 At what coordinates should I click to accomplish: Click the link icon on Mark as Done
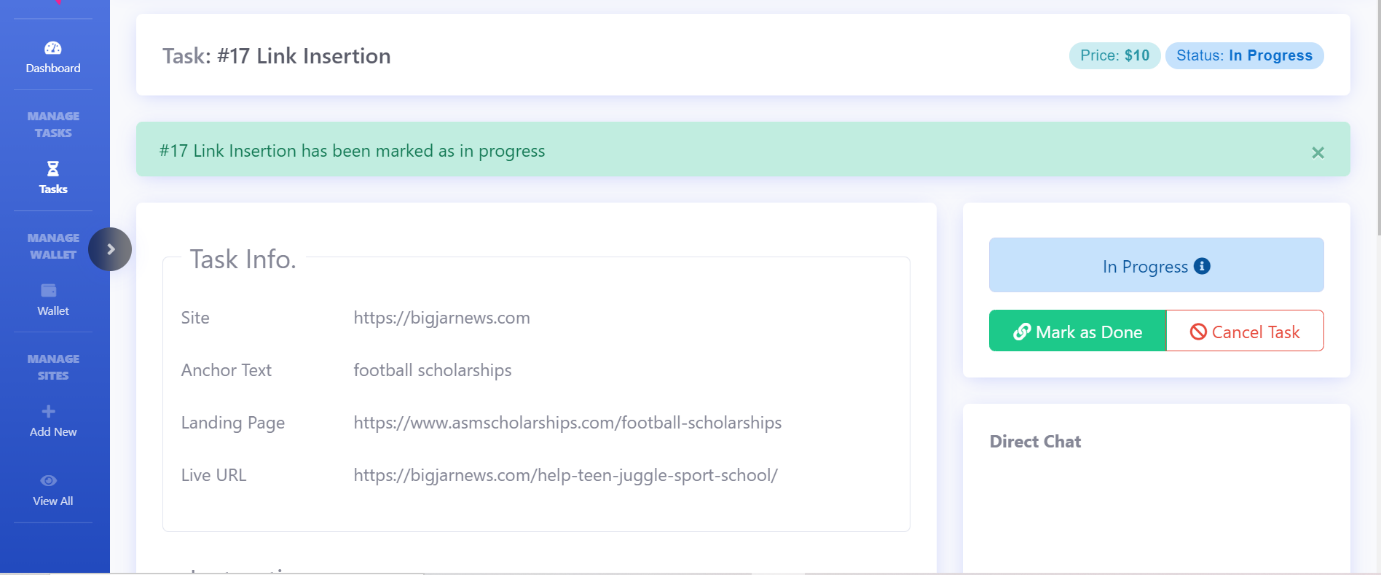1022,332
